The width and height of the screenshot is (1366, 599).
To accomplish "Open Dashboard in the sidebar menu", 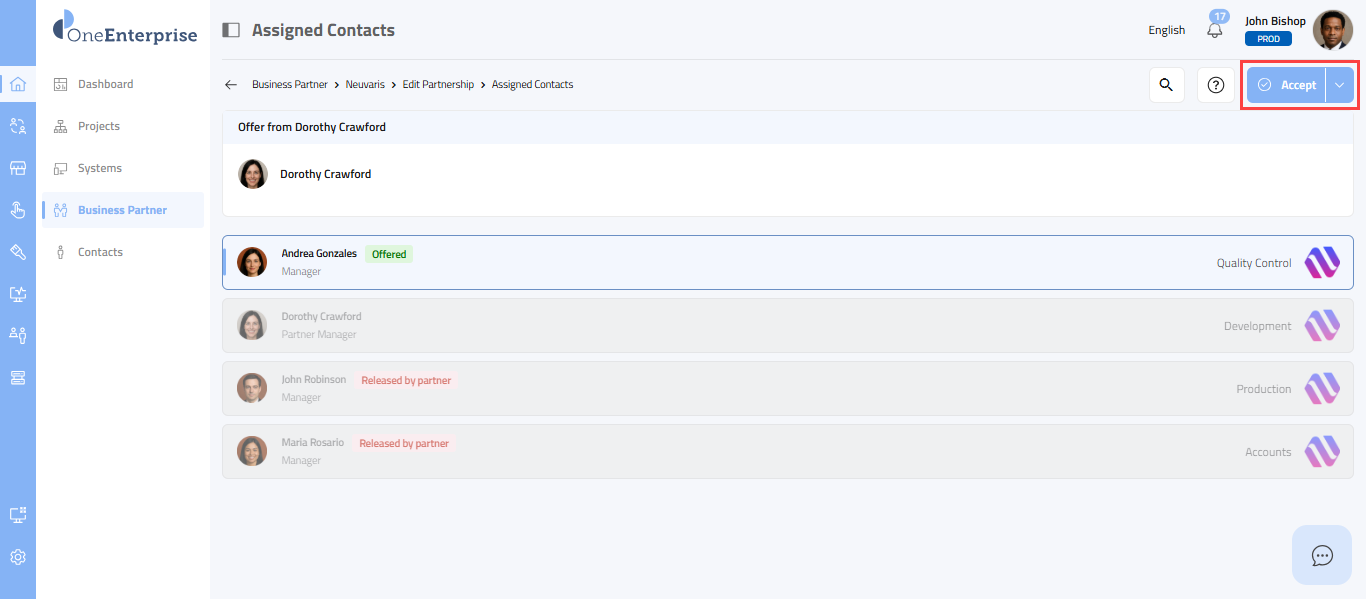I will coord(105,84).
